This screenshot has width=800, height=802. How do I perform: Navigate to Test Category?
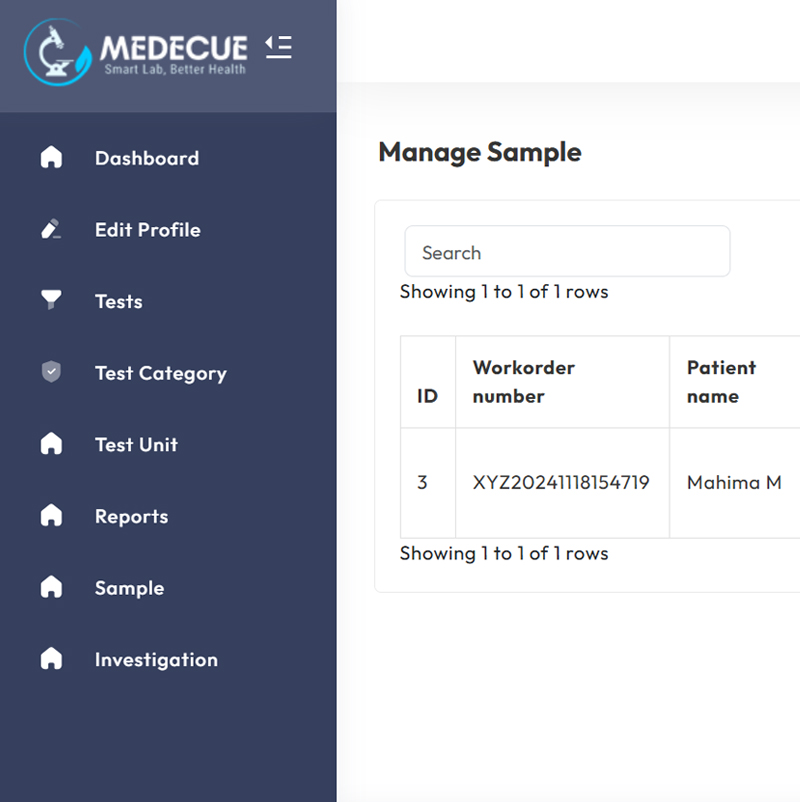pos(161,374)
